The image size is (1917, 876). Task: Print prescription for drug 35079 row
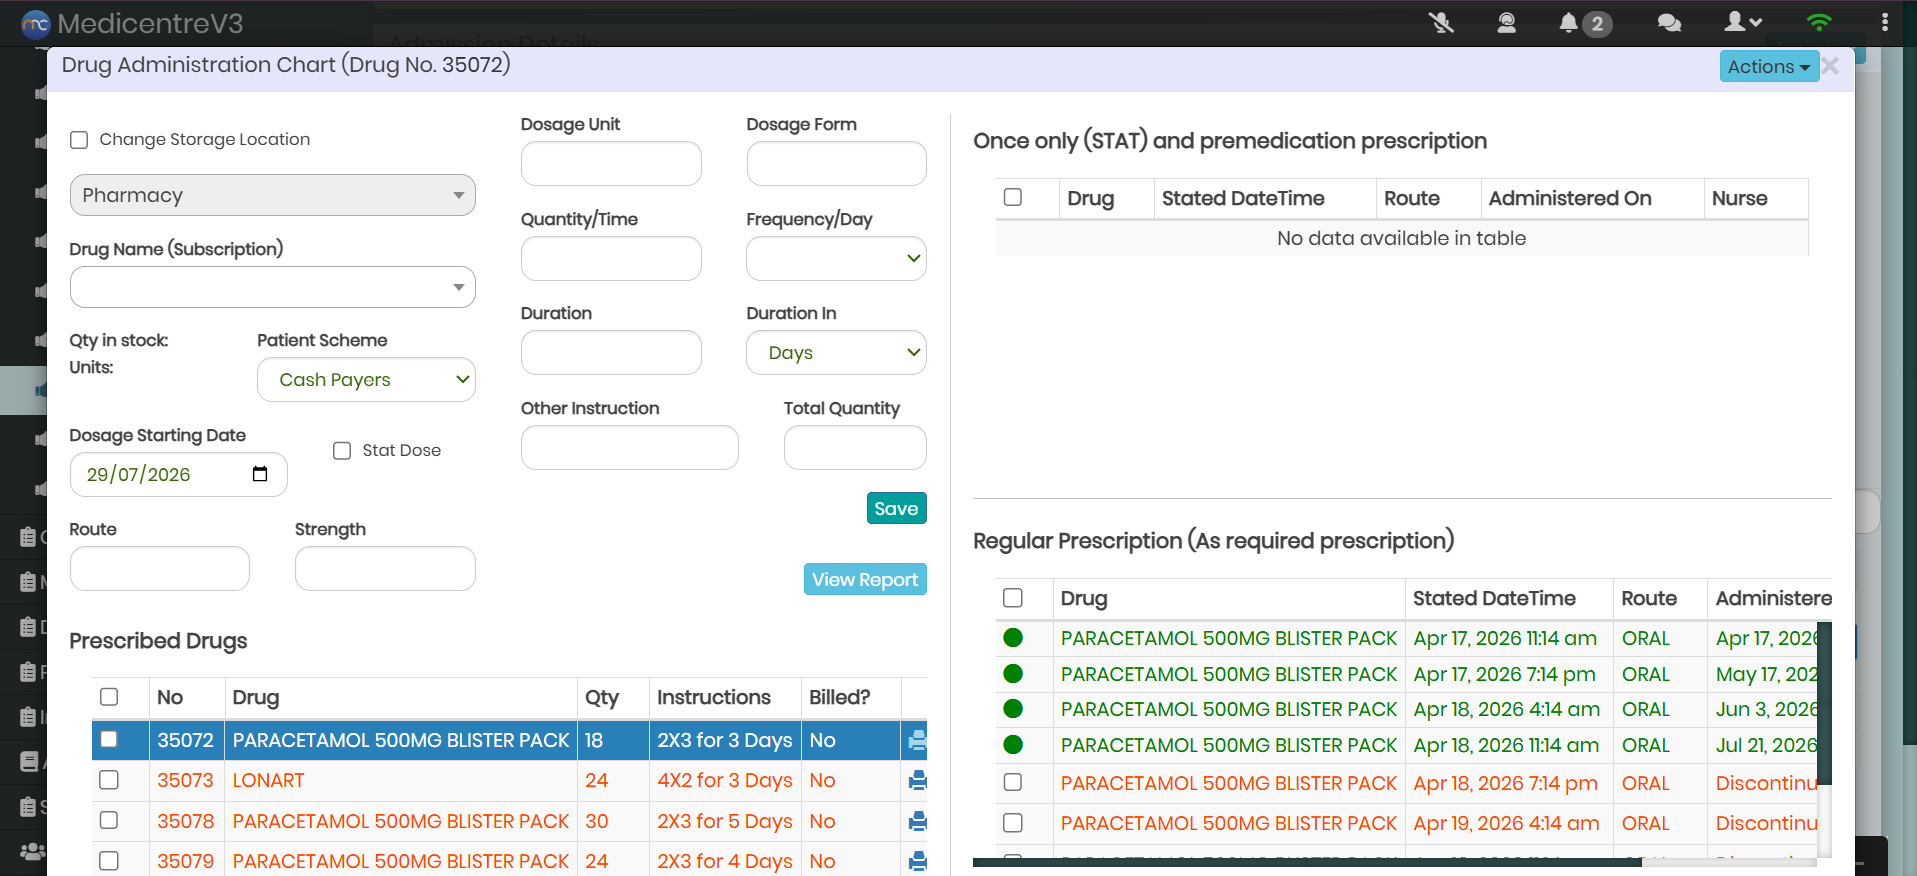coord(917,862)
